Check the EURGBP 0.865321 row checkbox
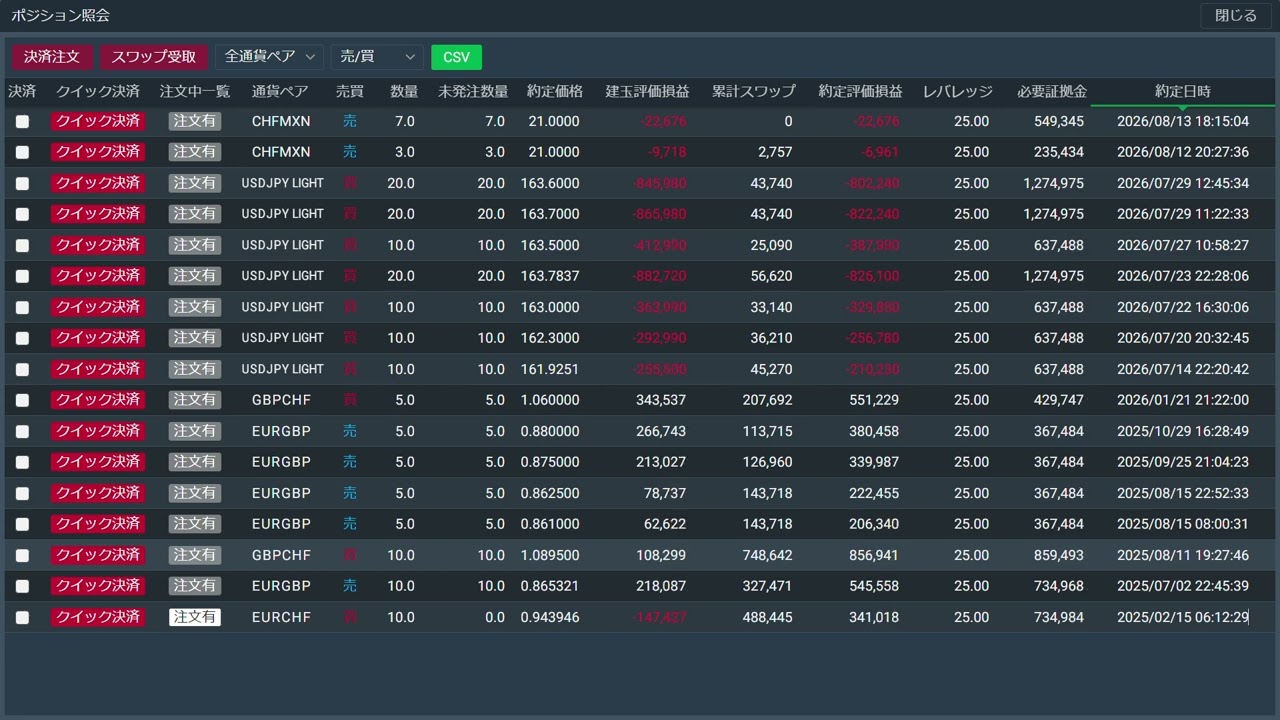This screenshot has height=720, width=1280. [22, 587]
